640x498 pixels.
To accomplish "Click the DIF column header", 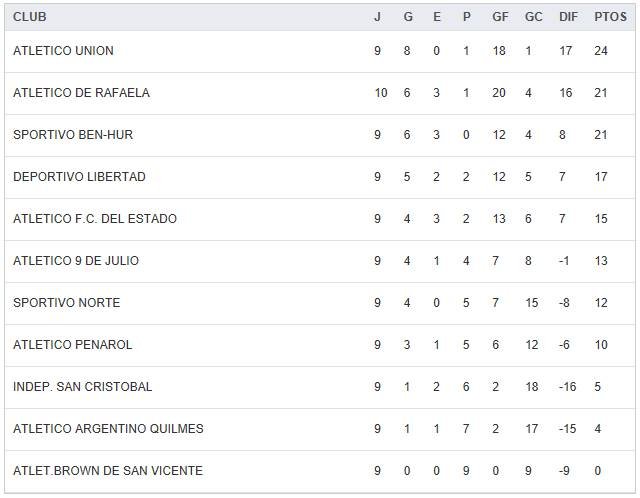I will click(569, 17).
